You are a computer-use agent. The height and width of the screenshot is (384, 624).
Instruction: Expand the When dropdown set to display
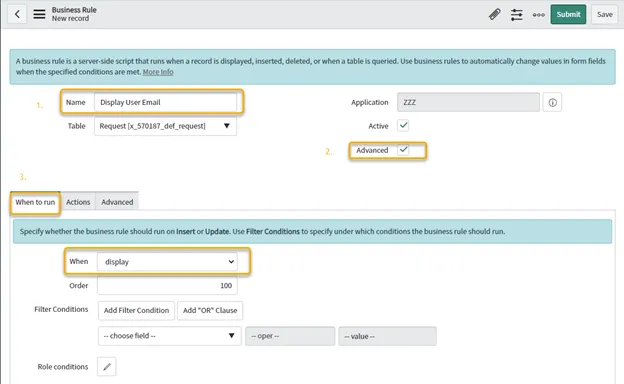pyautogui.click(x=167, y=262)
